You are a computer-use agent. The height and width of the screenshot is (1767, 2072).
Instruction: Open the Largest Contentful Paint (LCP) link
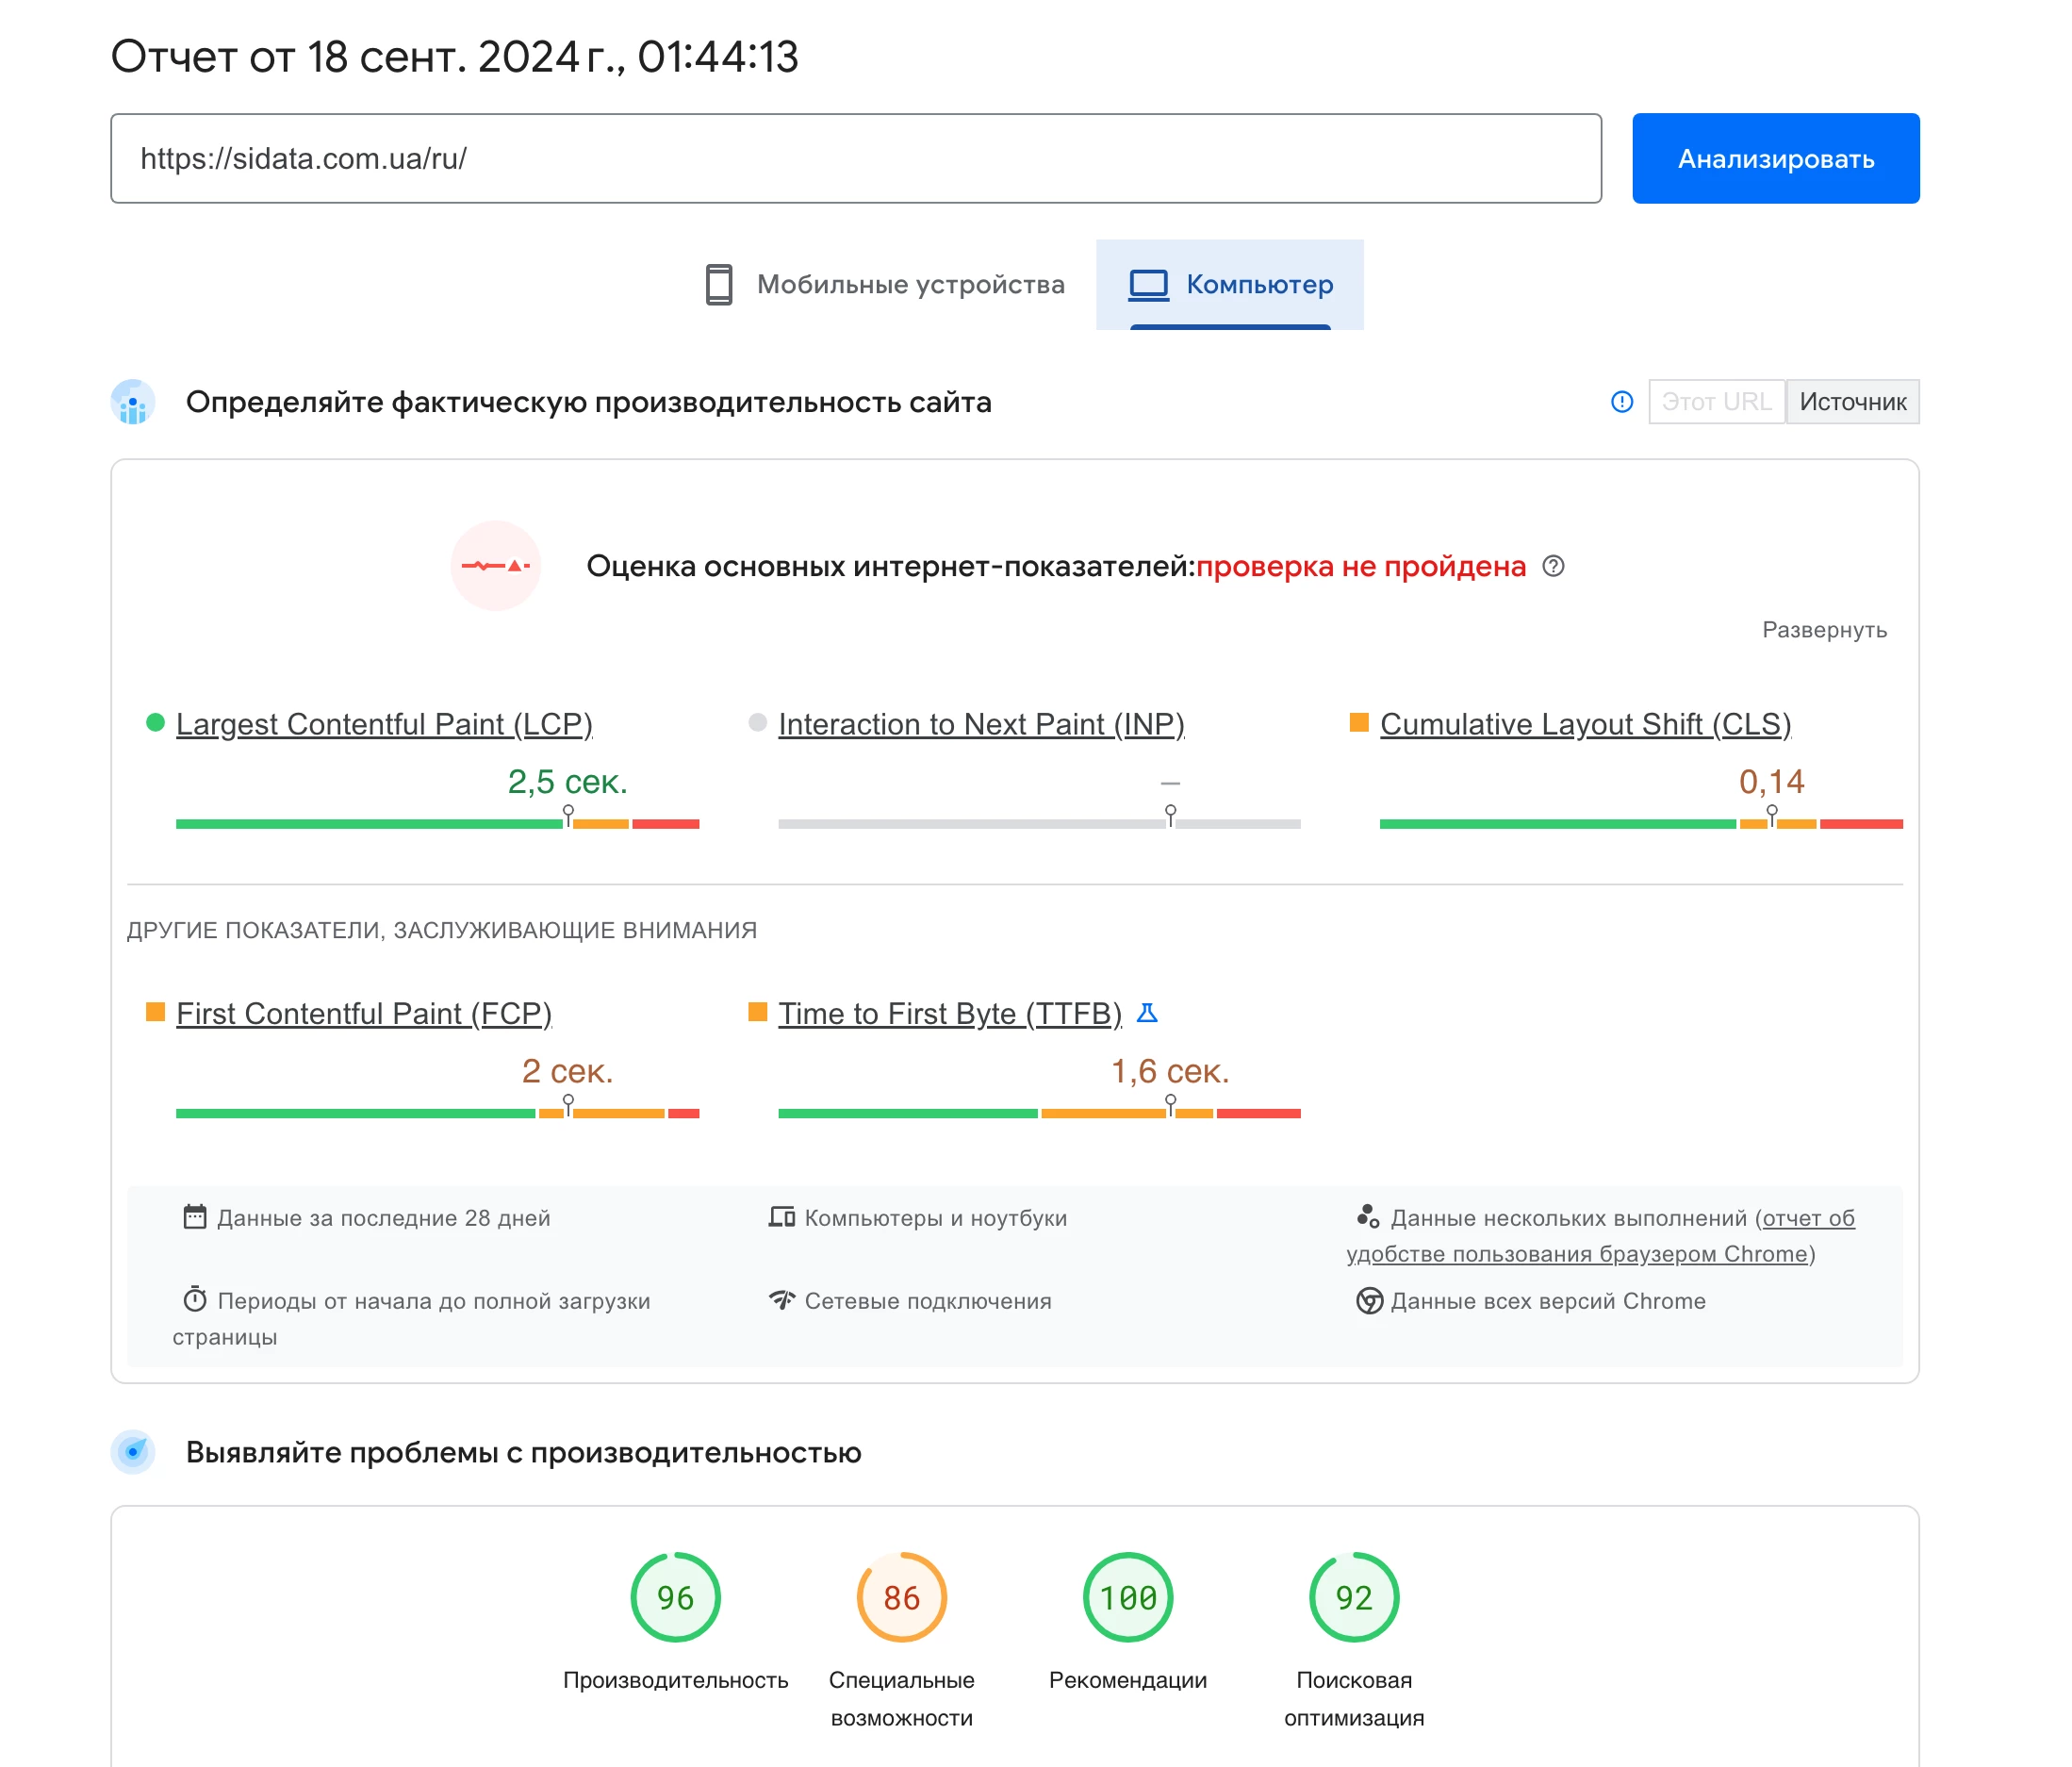click(x=384, y=724)
